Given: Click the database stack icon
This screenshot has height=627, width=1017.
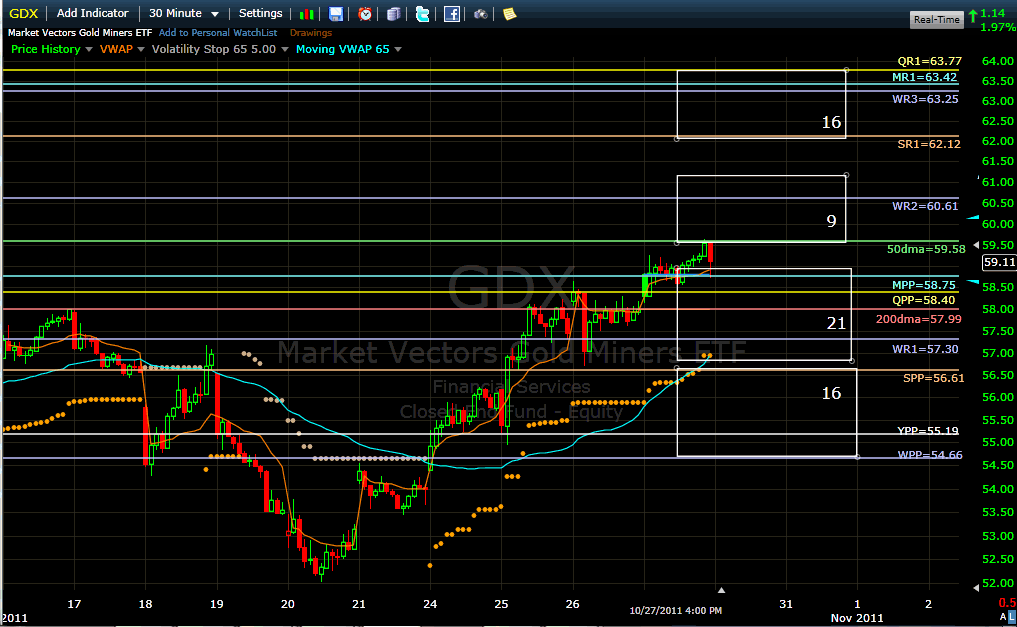Looking at the screenshot, I should (393, 14).
